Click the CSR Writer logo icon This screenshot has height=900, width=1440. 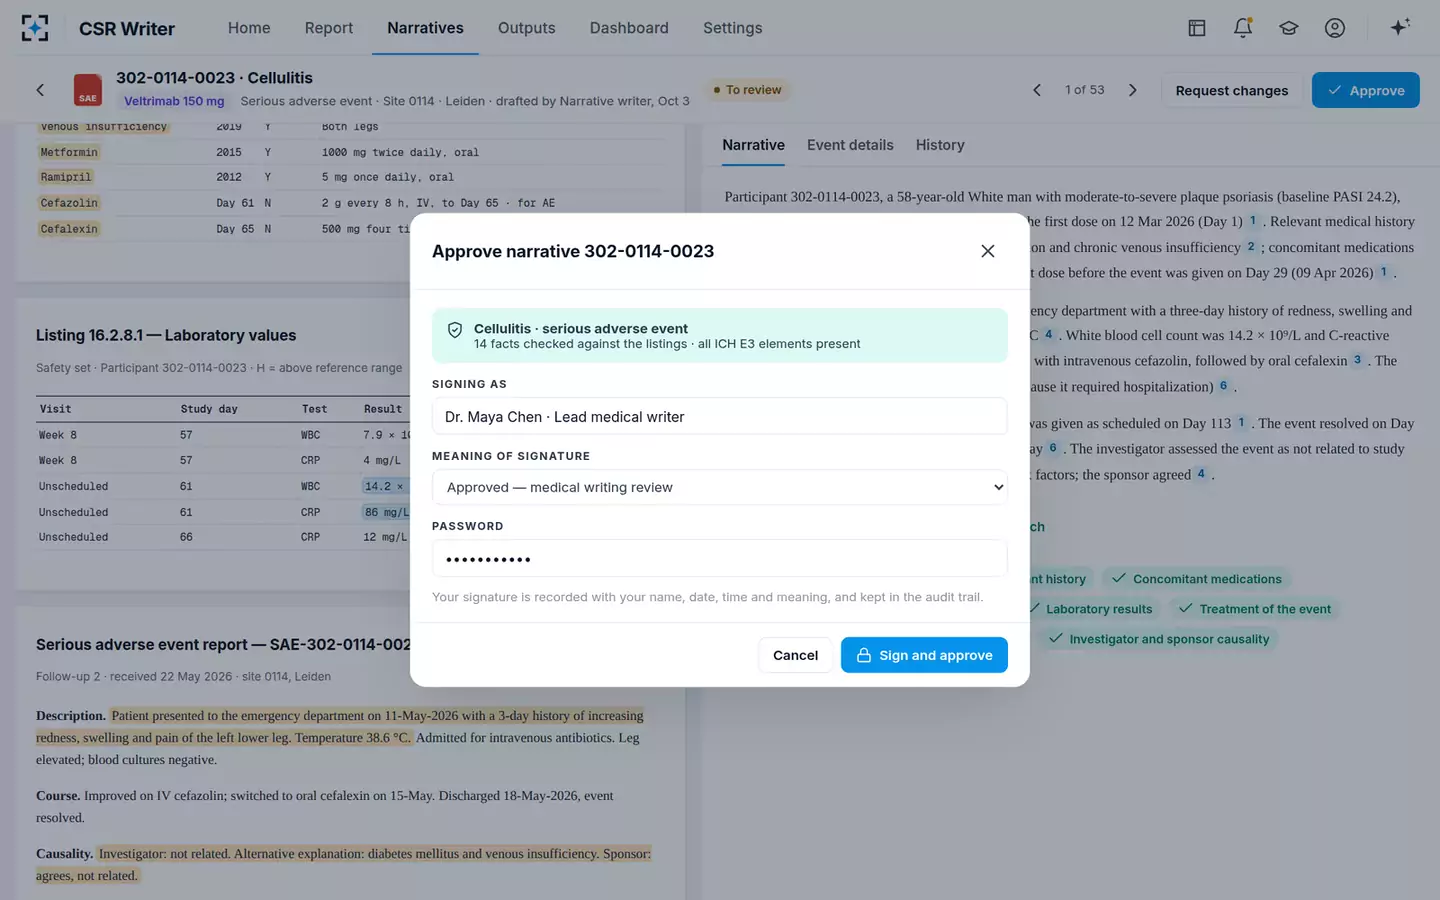coord(35,28)
